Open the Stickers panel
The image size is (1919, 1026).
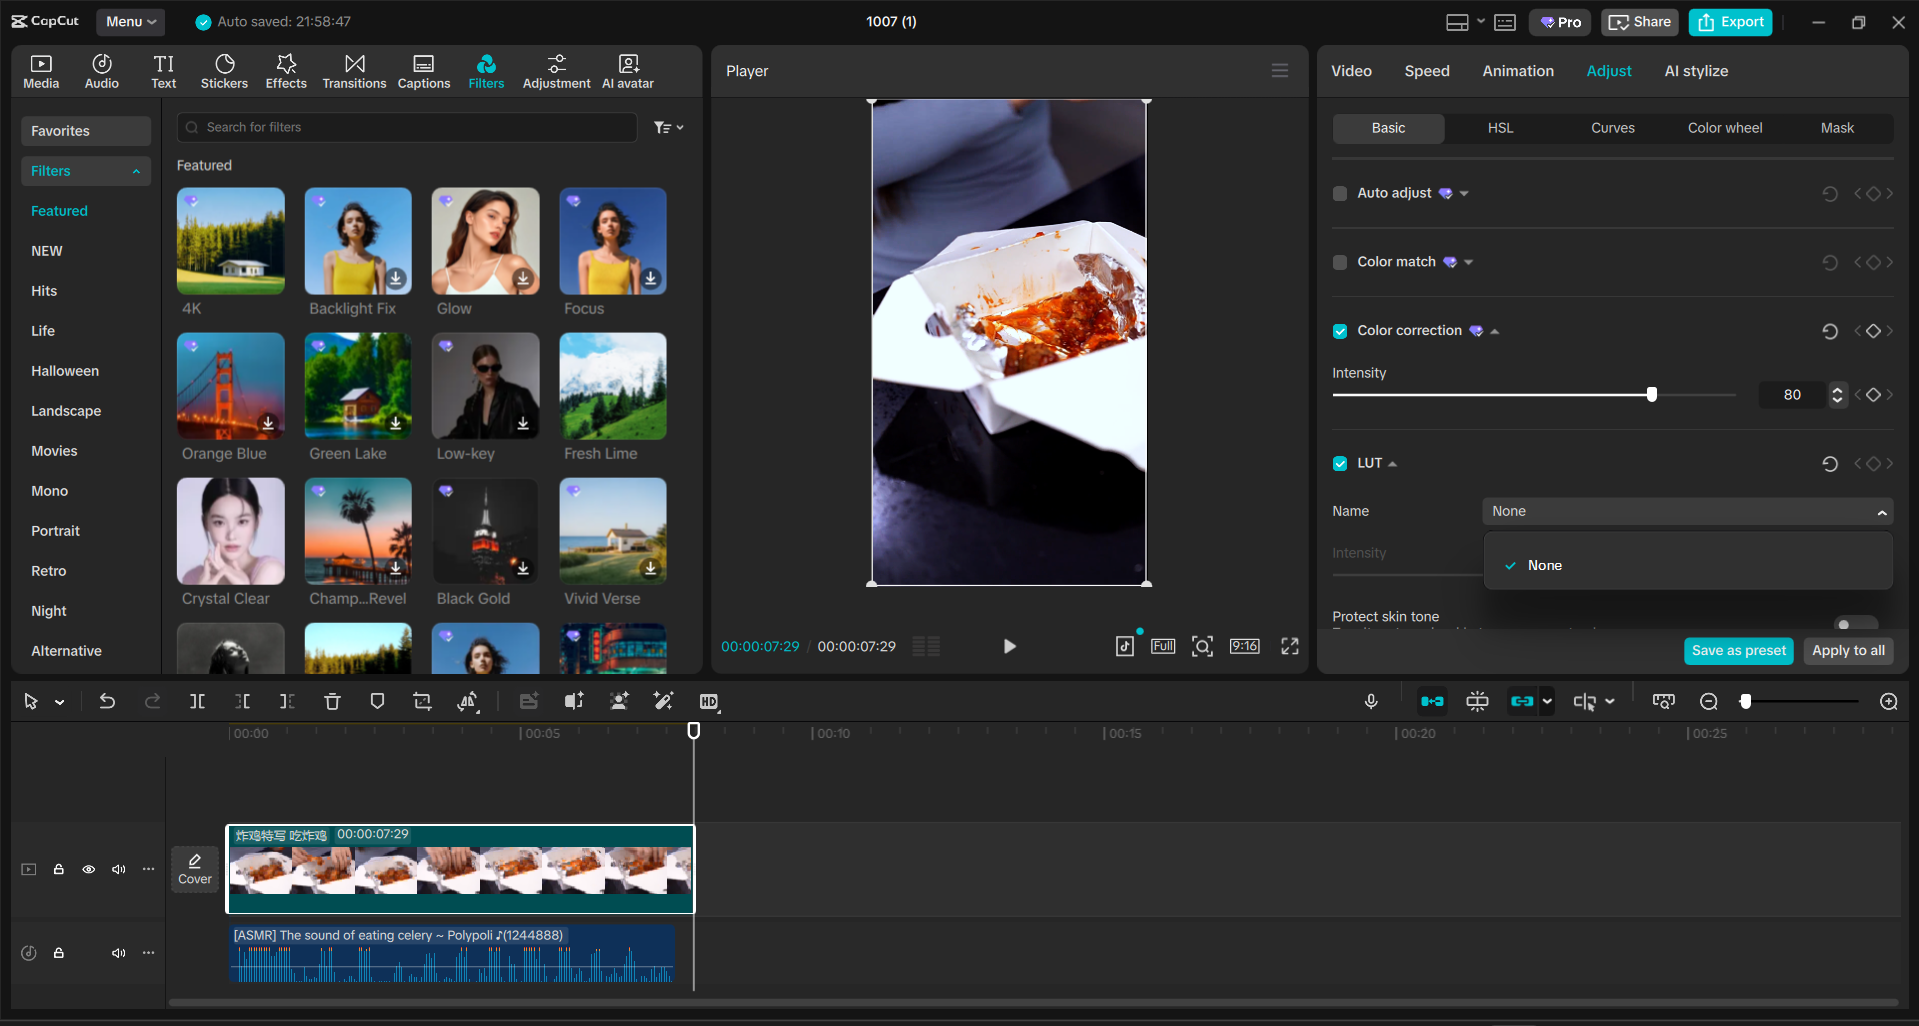click(x=224, y=70)
